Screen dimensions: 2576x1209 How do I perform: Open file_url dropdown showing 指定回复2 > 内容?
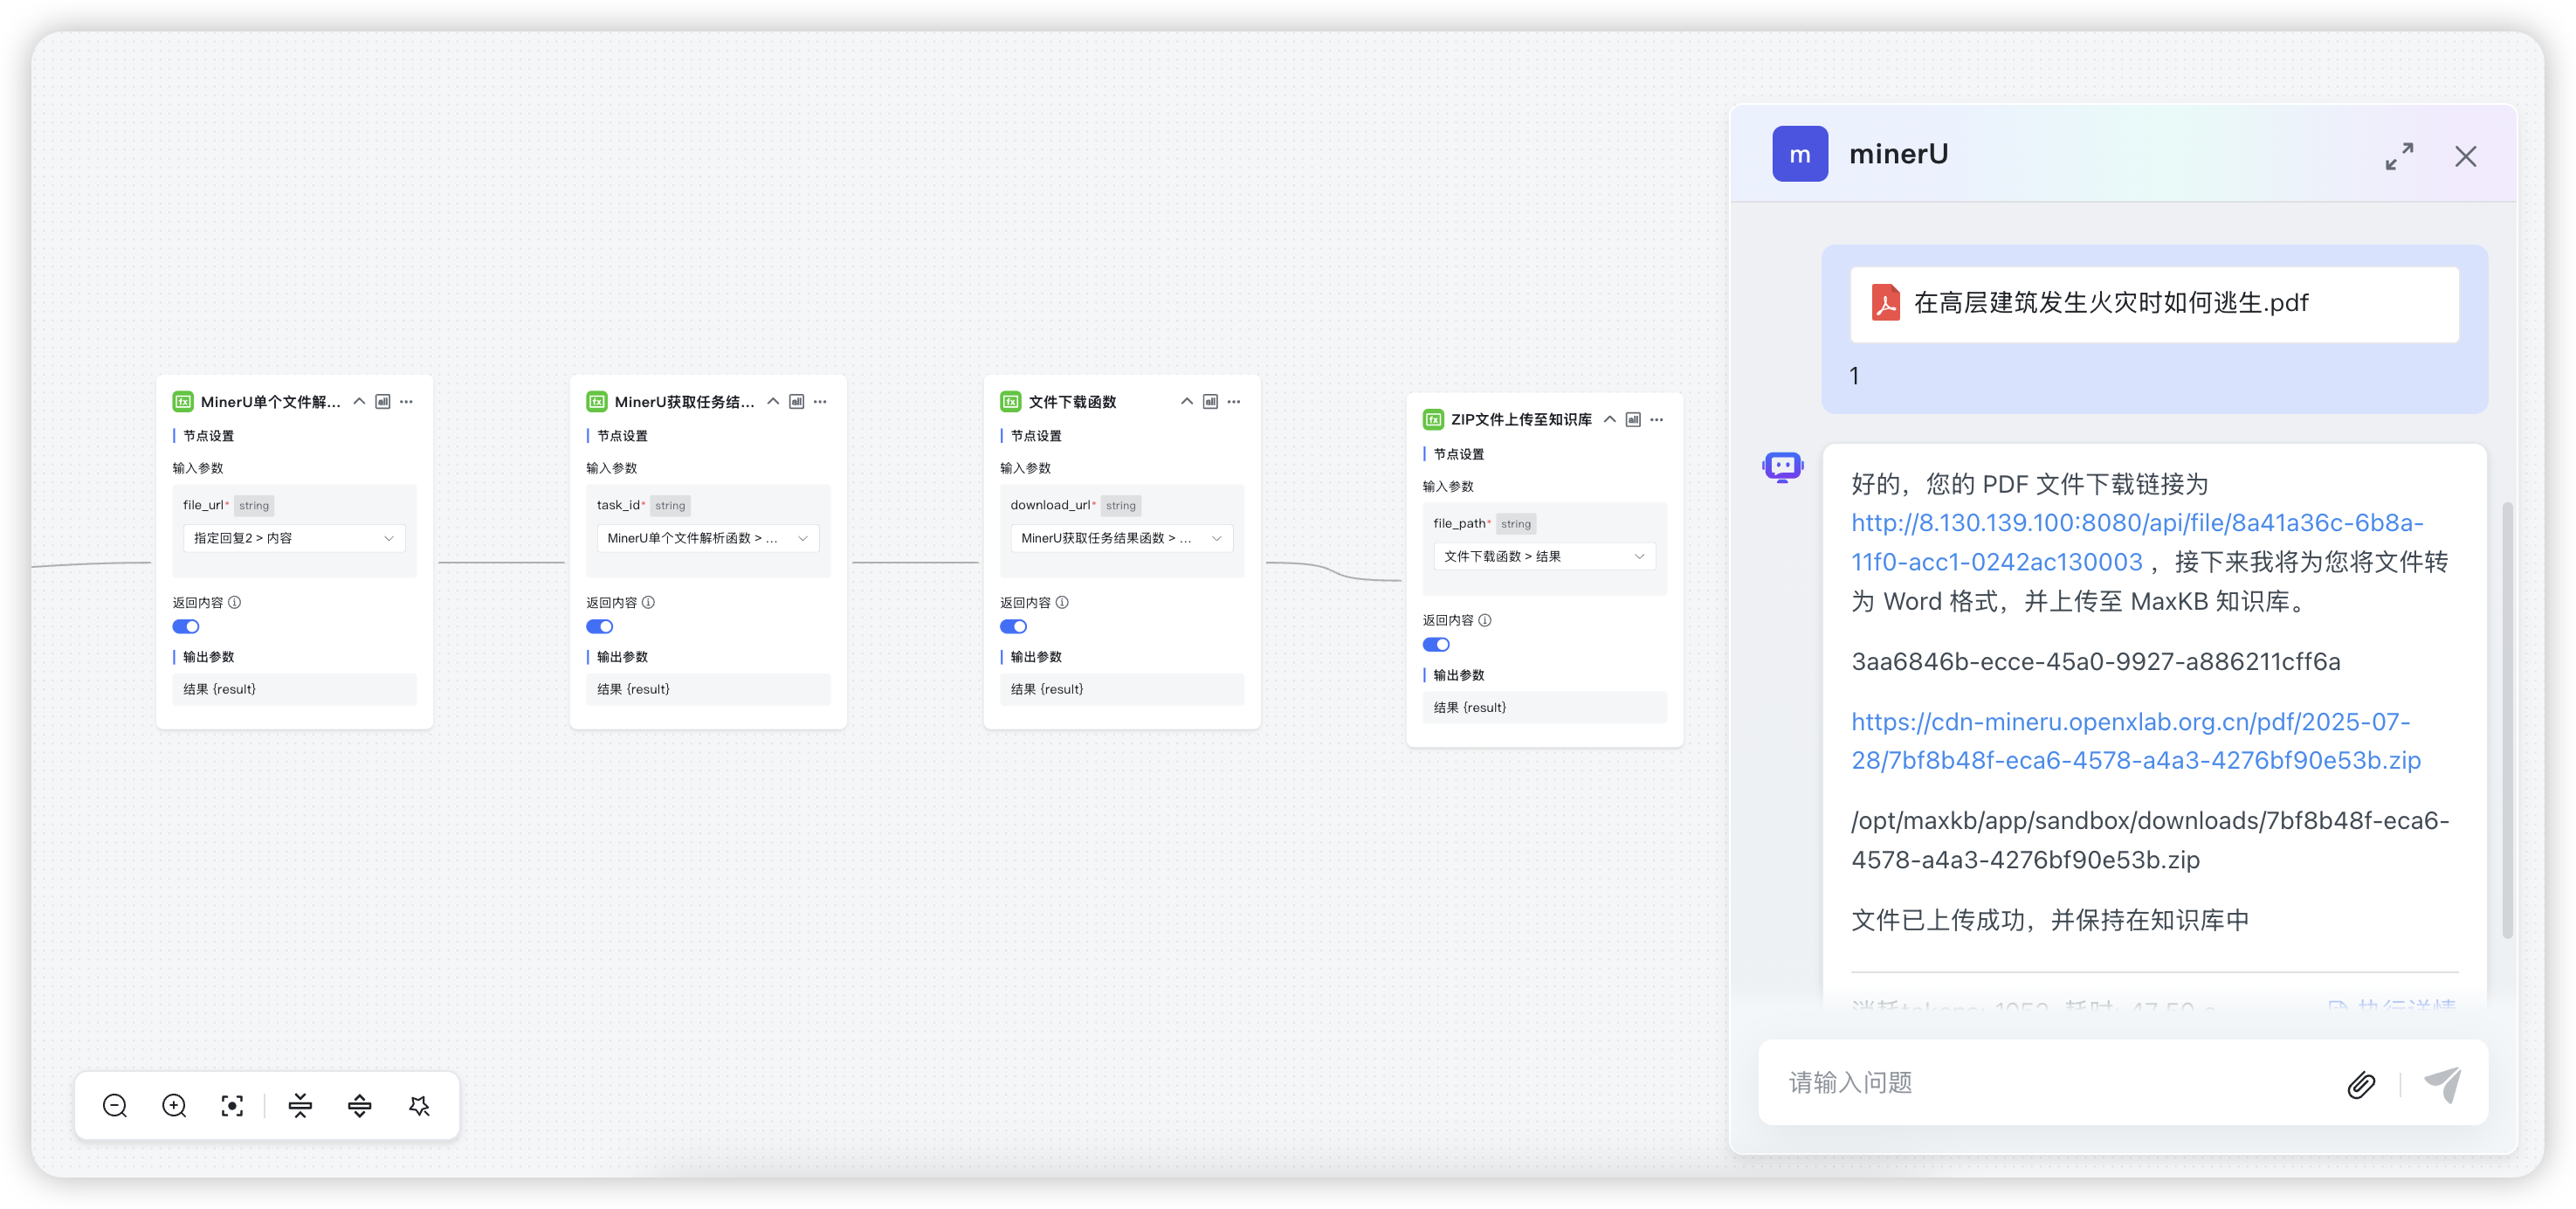tap(294, 538)
